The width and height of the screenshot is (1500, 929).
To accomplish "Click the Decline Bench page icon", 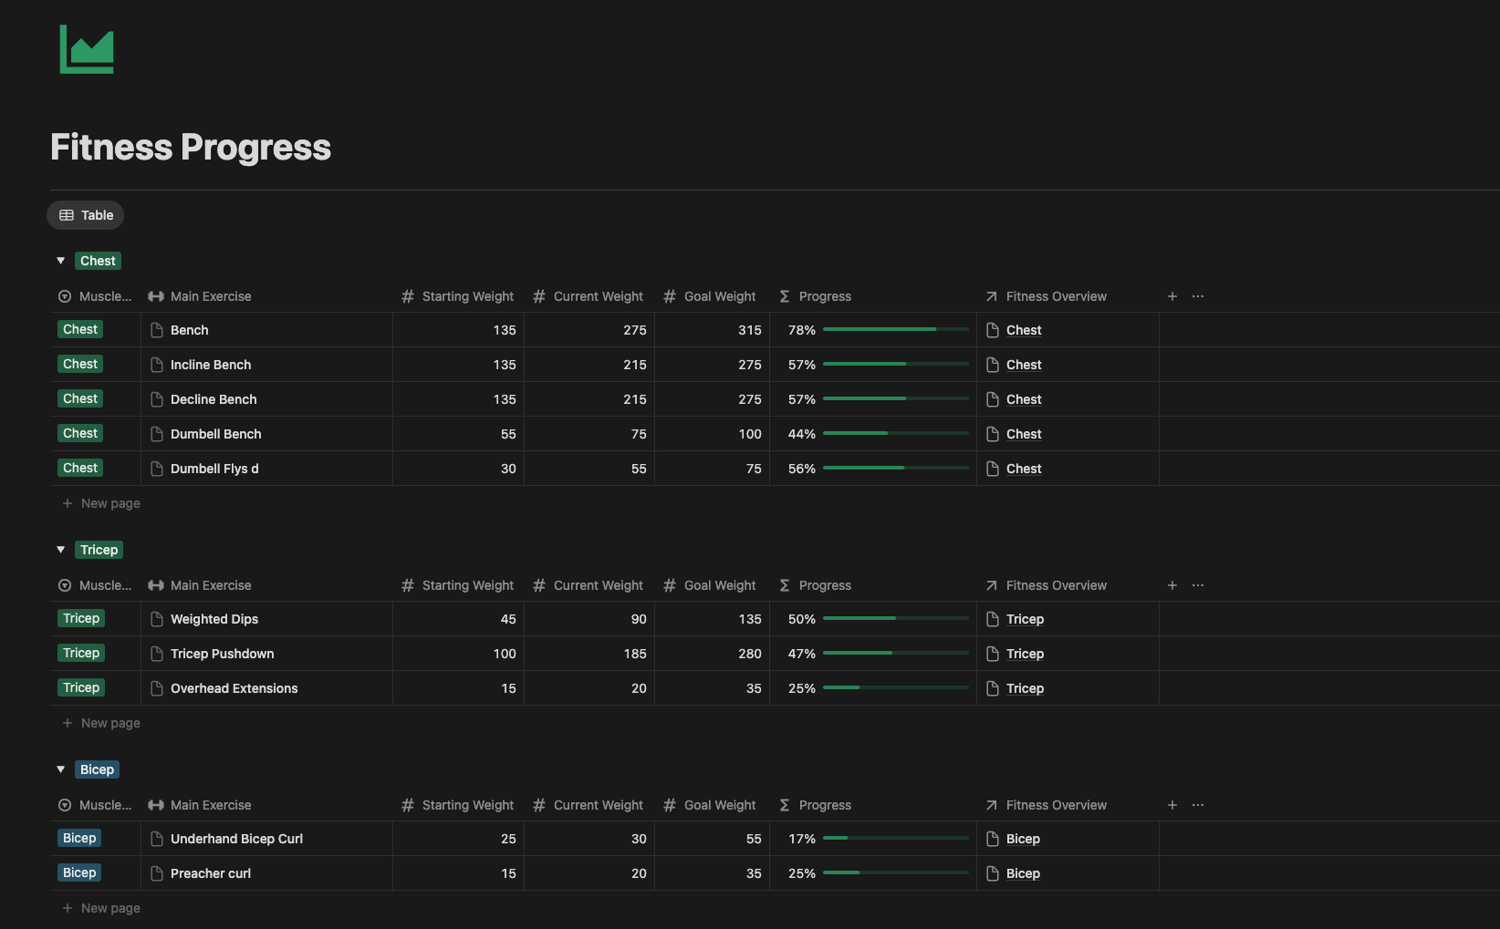I will point(157,399).
